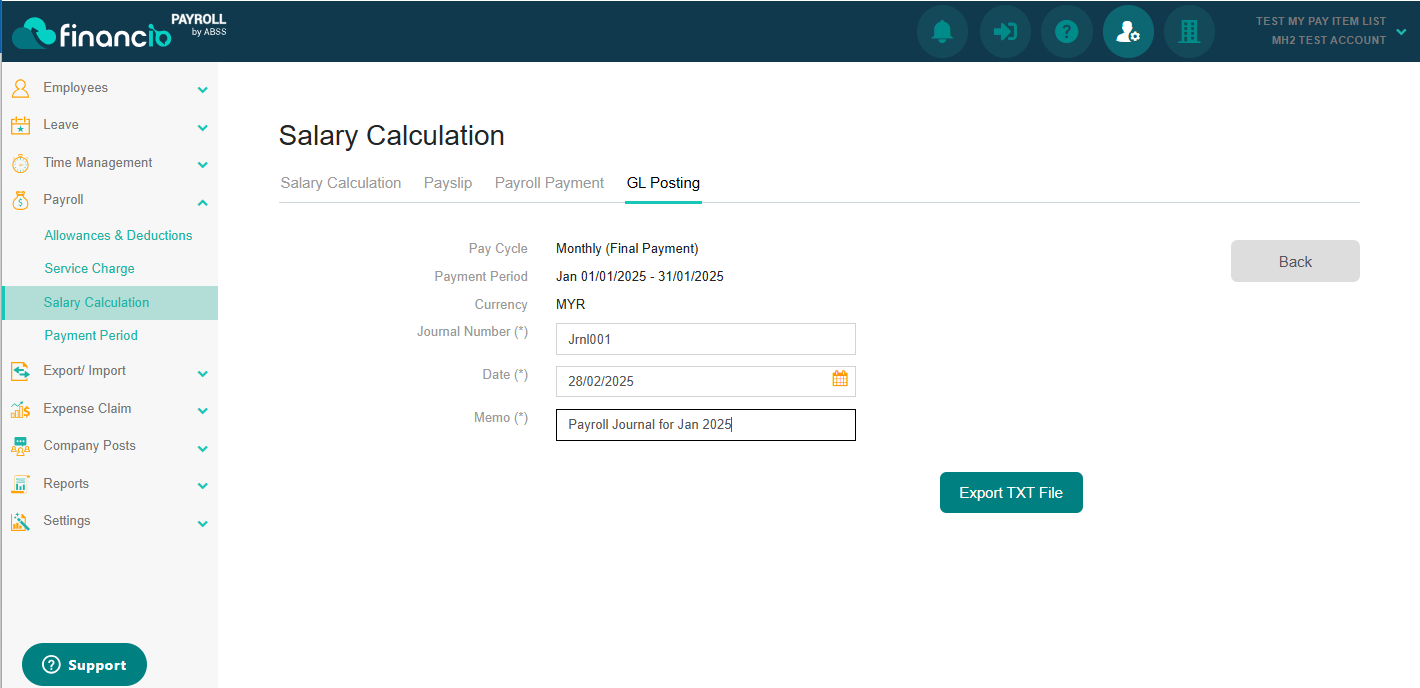Switch to the Payslip tab
Screen dimensions: 1420x688
[x=448, y=183]
